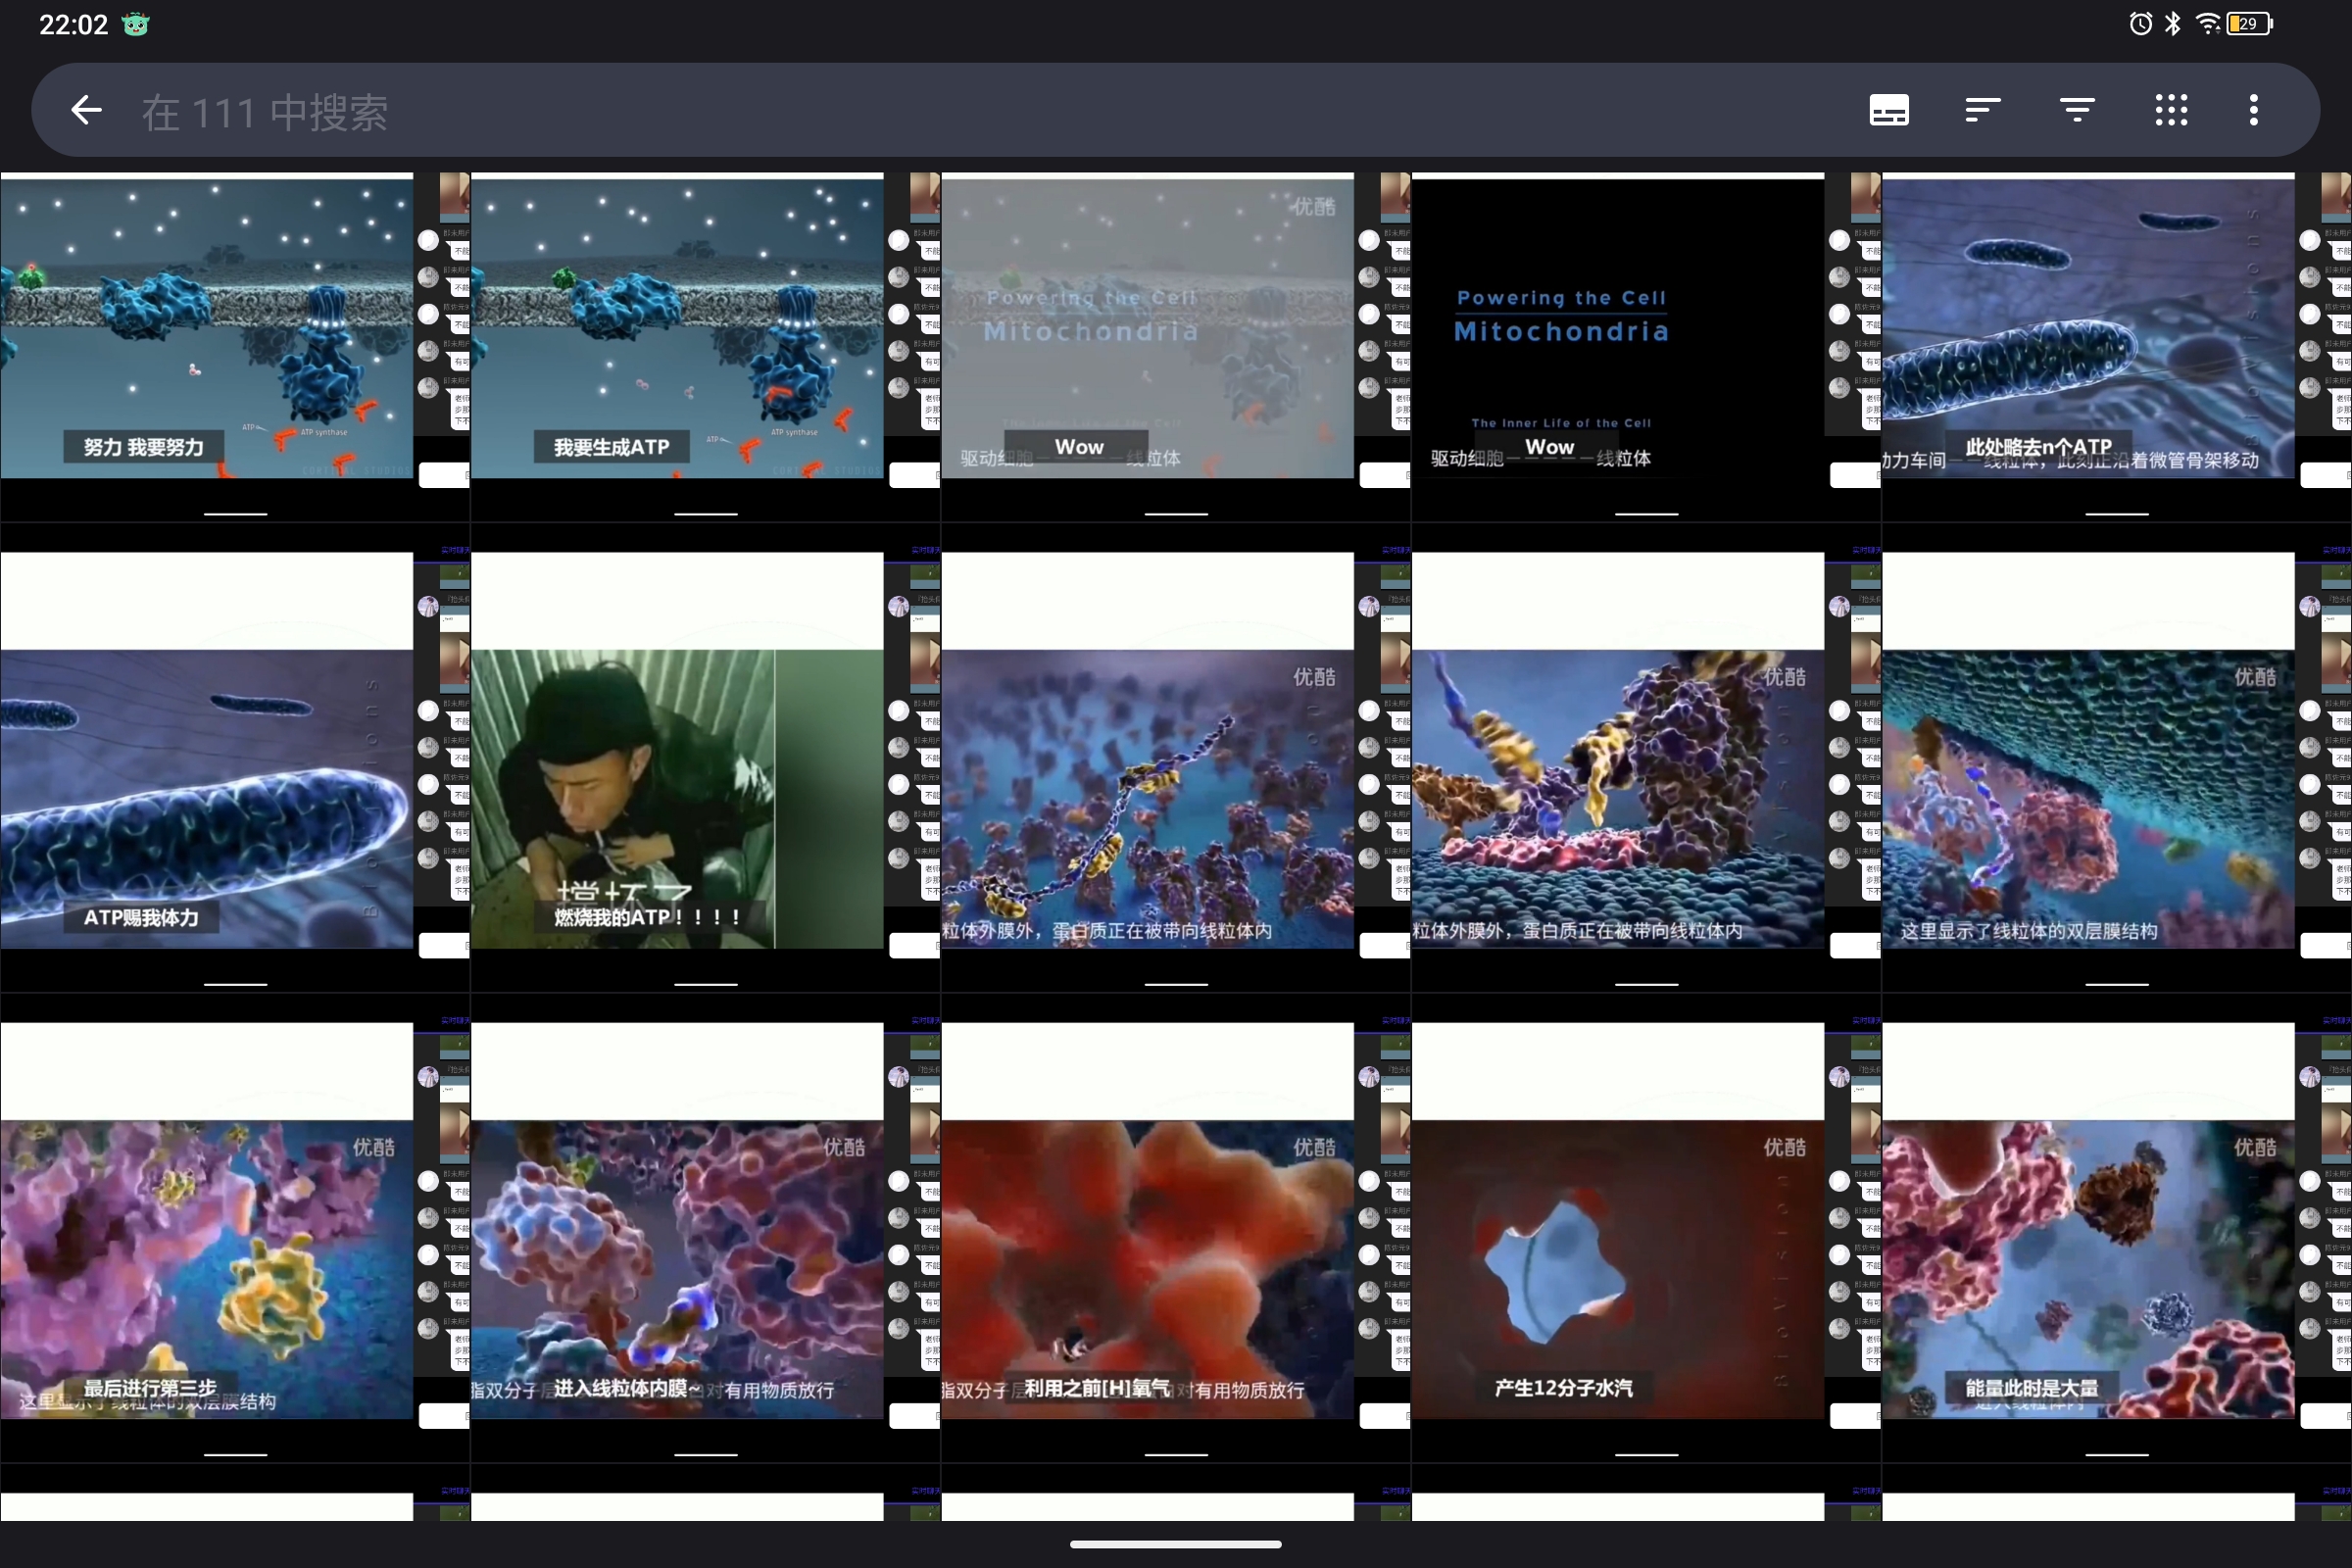Open black title card 'Powering the Cell' thumbnail
The height and width of the screenshot is (1568, 2352).
[1646, 346]
